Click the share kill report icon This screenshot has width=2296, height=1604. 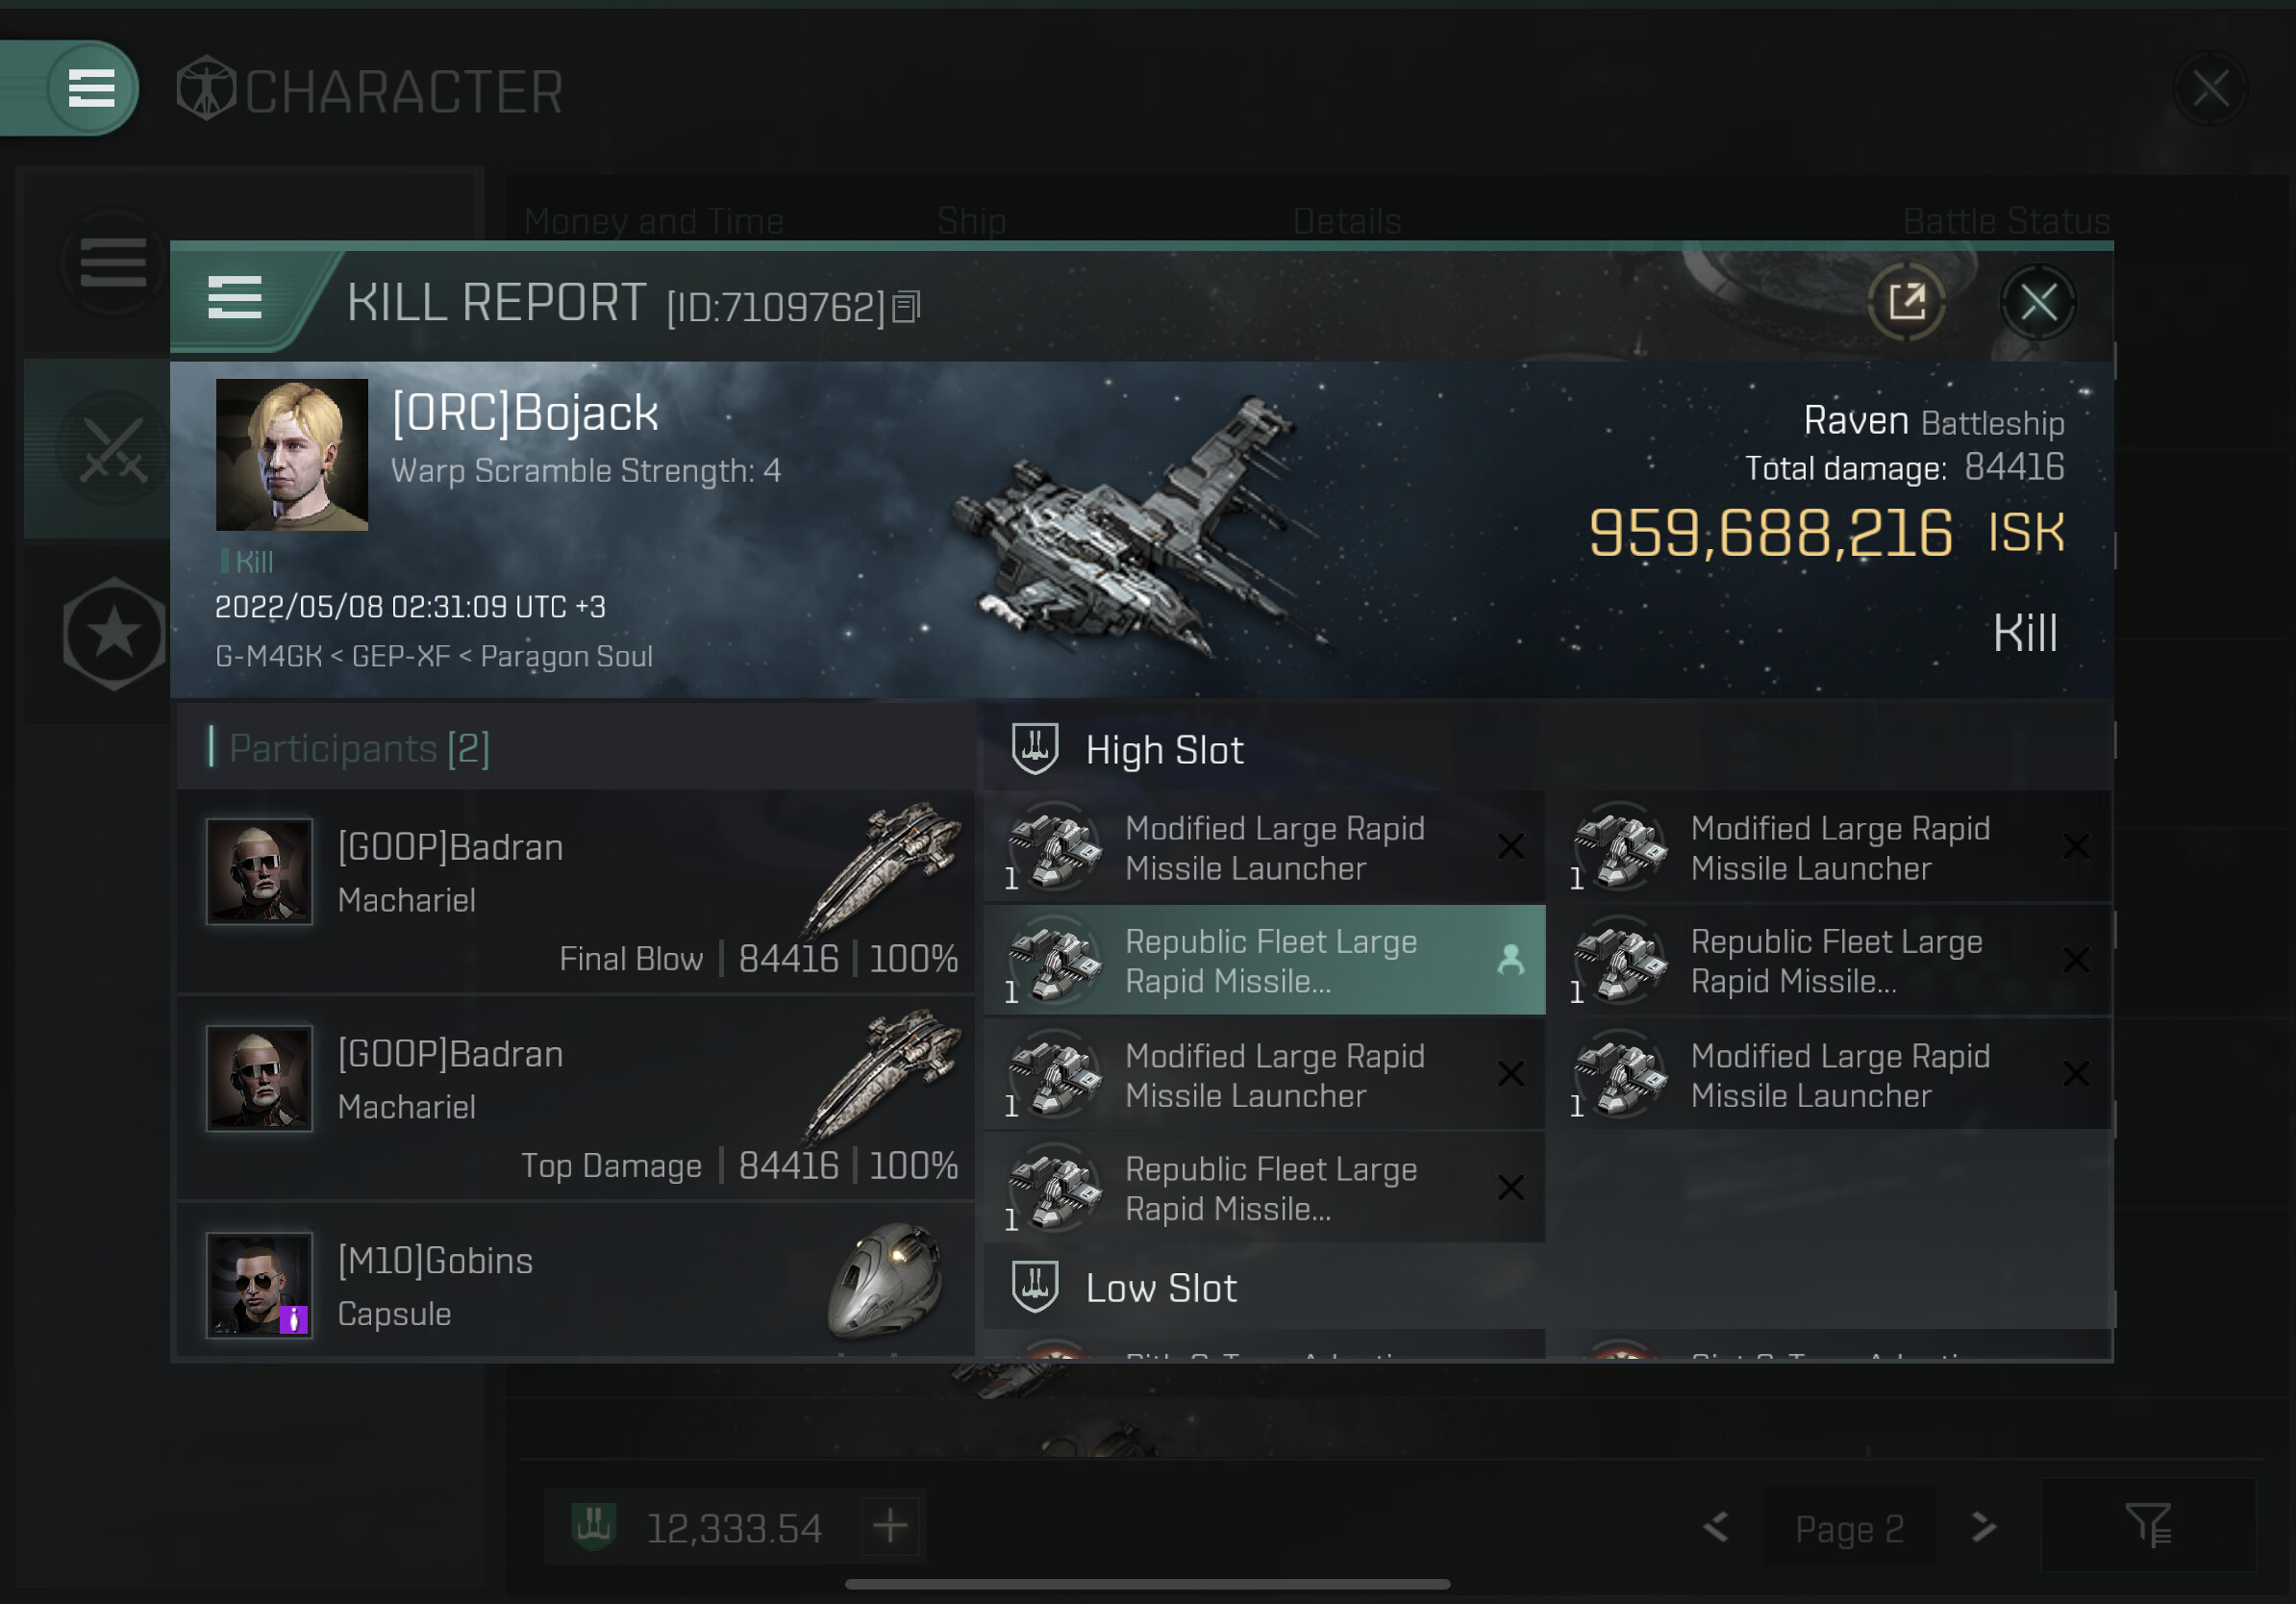pyautogui.click(x=1906, y=302)
